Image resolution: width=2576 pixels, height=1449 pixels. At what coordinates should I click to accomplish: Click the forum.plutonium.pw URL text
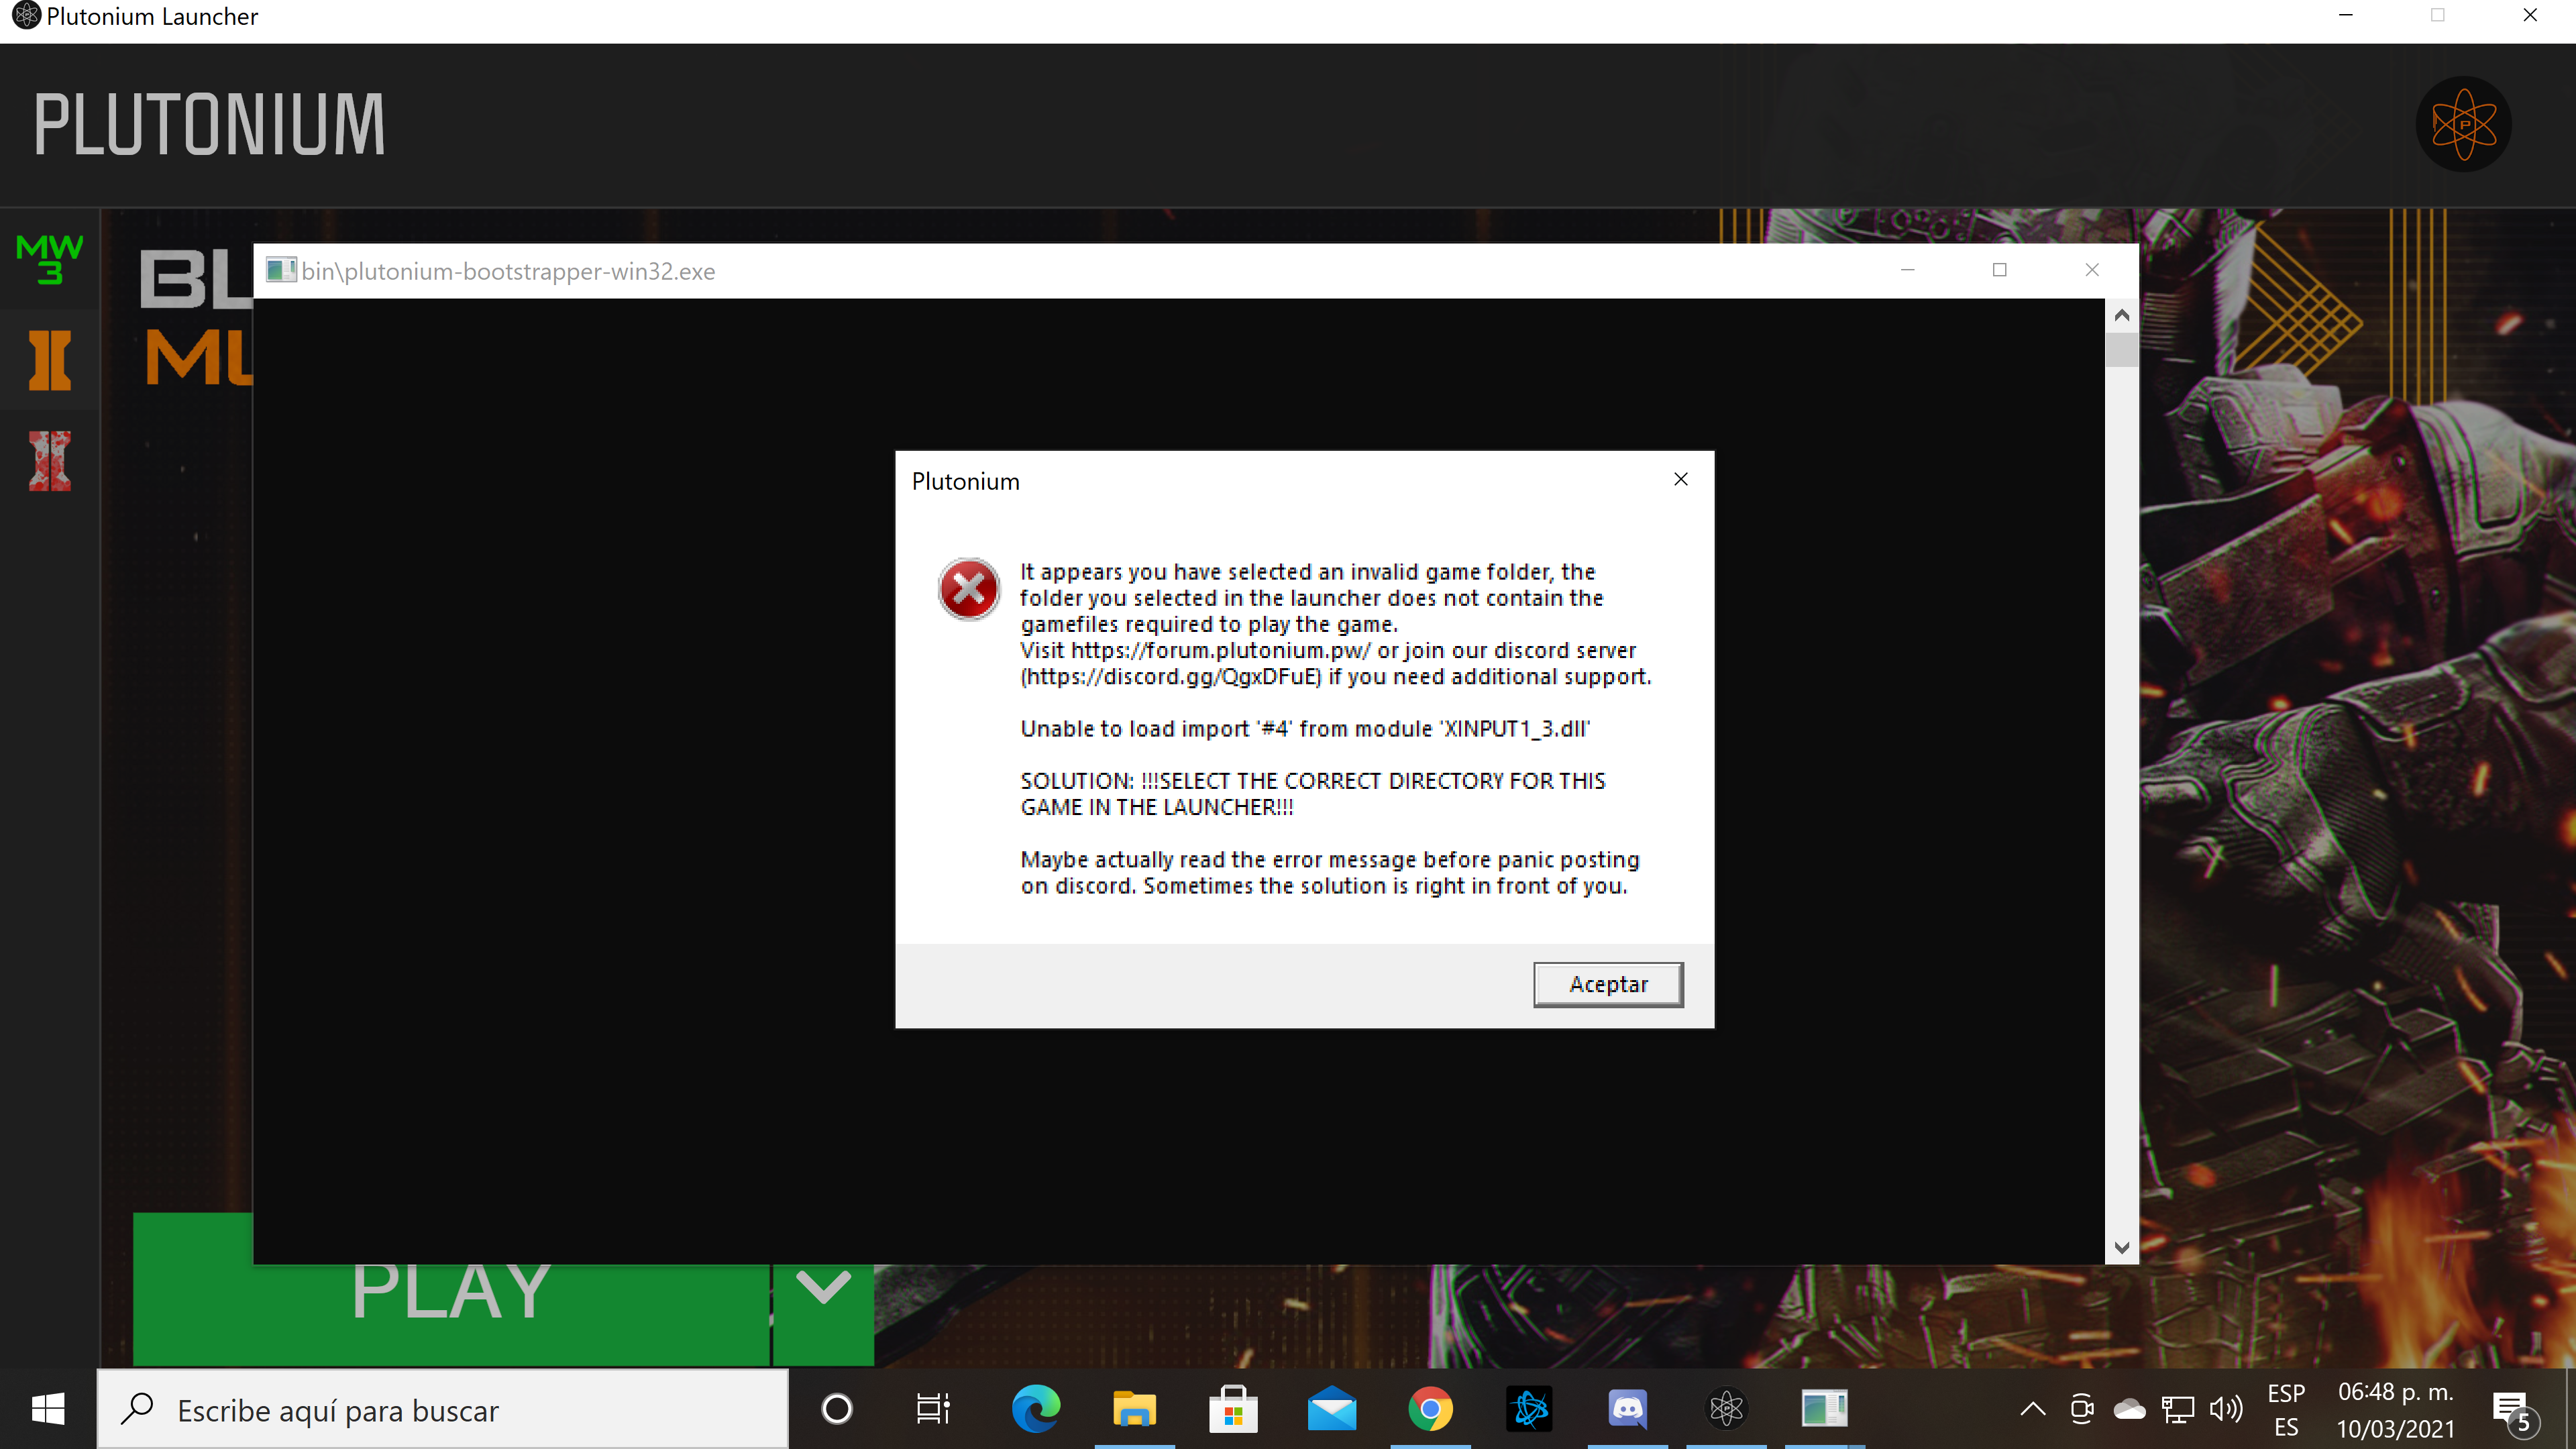pos(1220,650)
